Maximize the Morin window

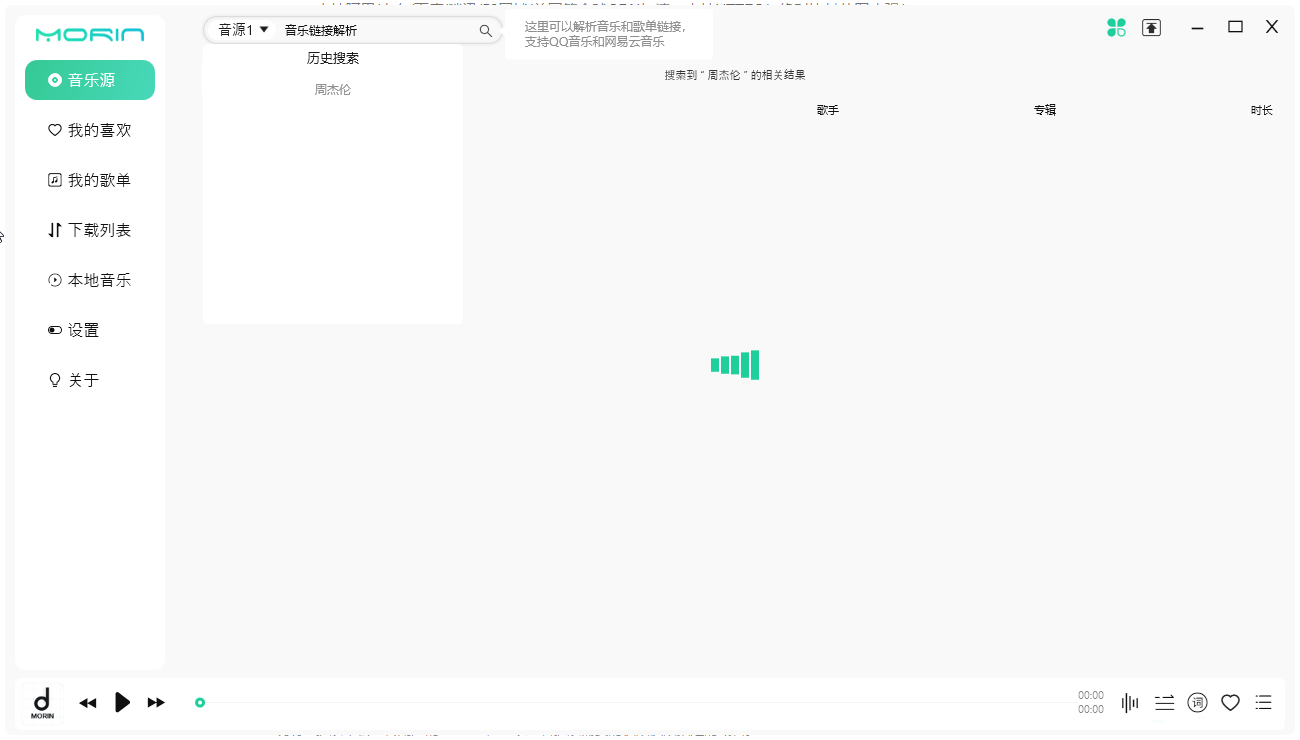point(1235,27)
